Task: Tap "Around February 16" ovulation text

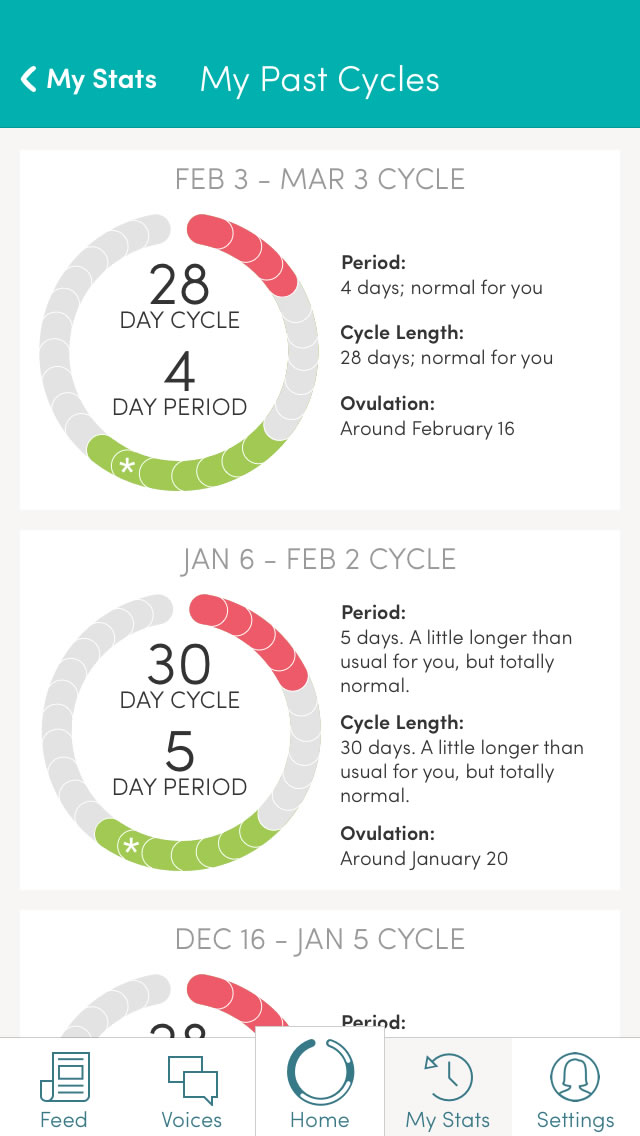Action: point(427,429)
